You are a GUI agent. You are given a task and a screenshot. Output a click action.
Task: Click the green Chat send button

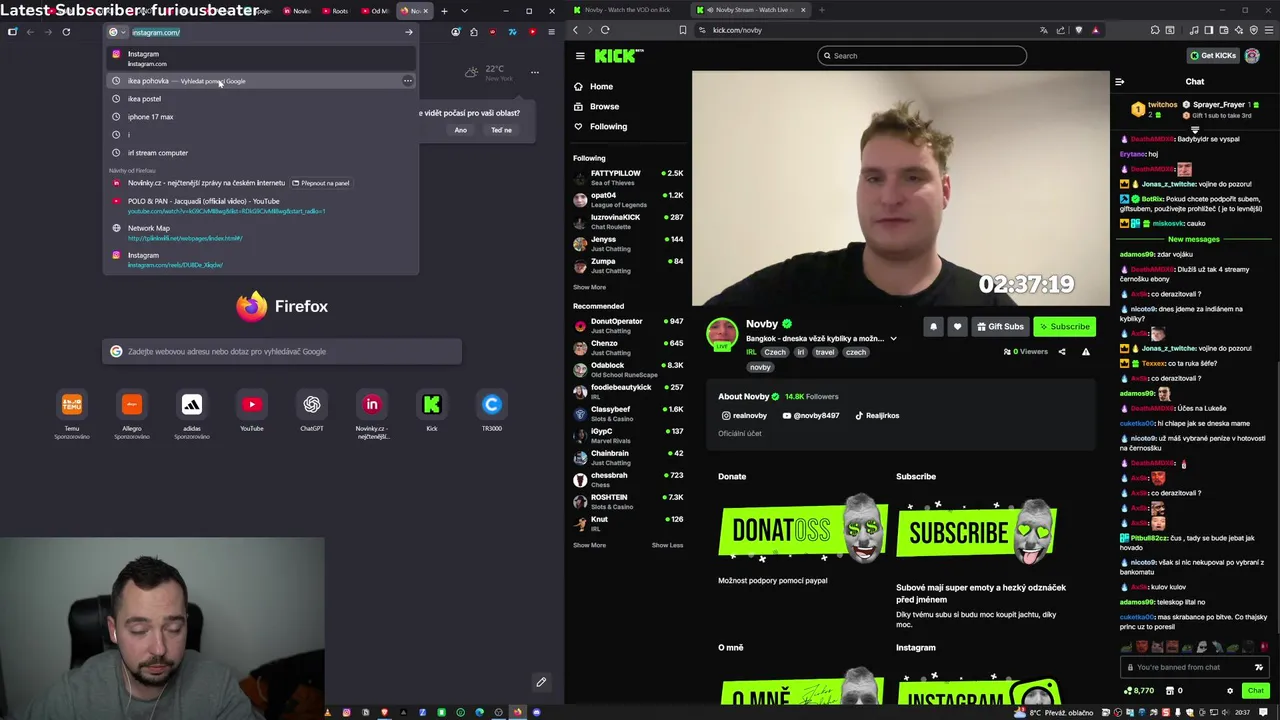1255,691
